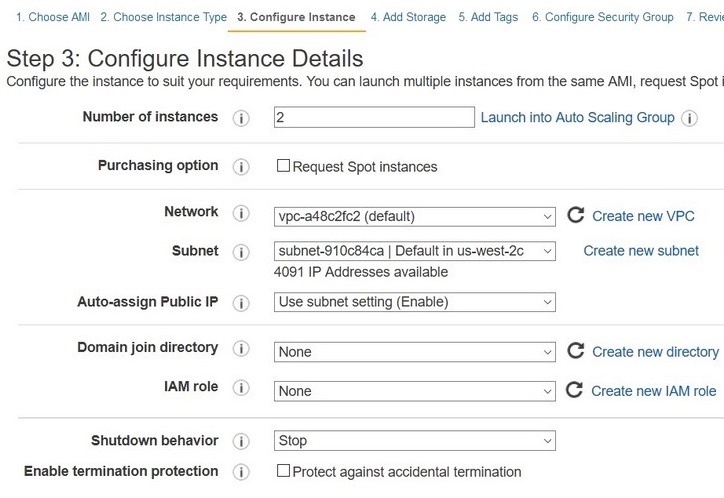Click Create new VPC link
The height and width of the screenshot is (498, 724).
click(643, 216)
